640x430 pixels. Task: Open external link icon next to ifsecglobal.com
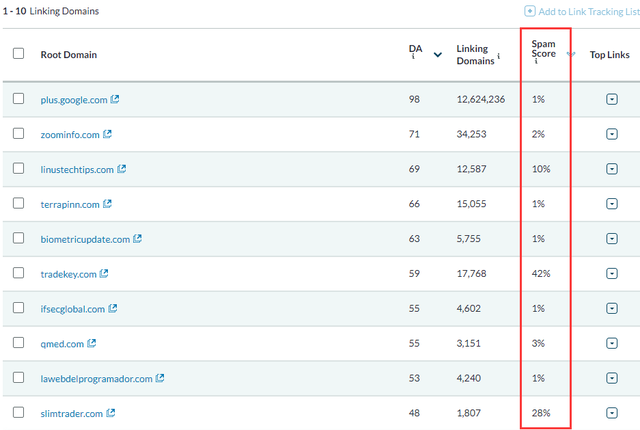[x=113, y=308]
